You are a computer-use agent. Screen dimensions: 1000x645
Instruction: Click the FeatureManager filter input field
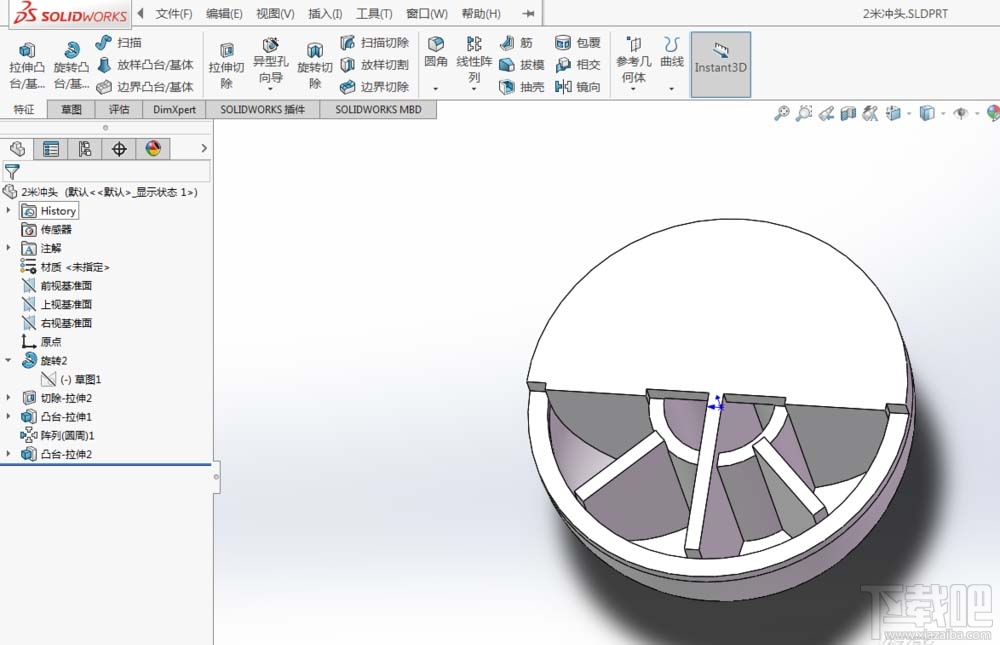110,172
